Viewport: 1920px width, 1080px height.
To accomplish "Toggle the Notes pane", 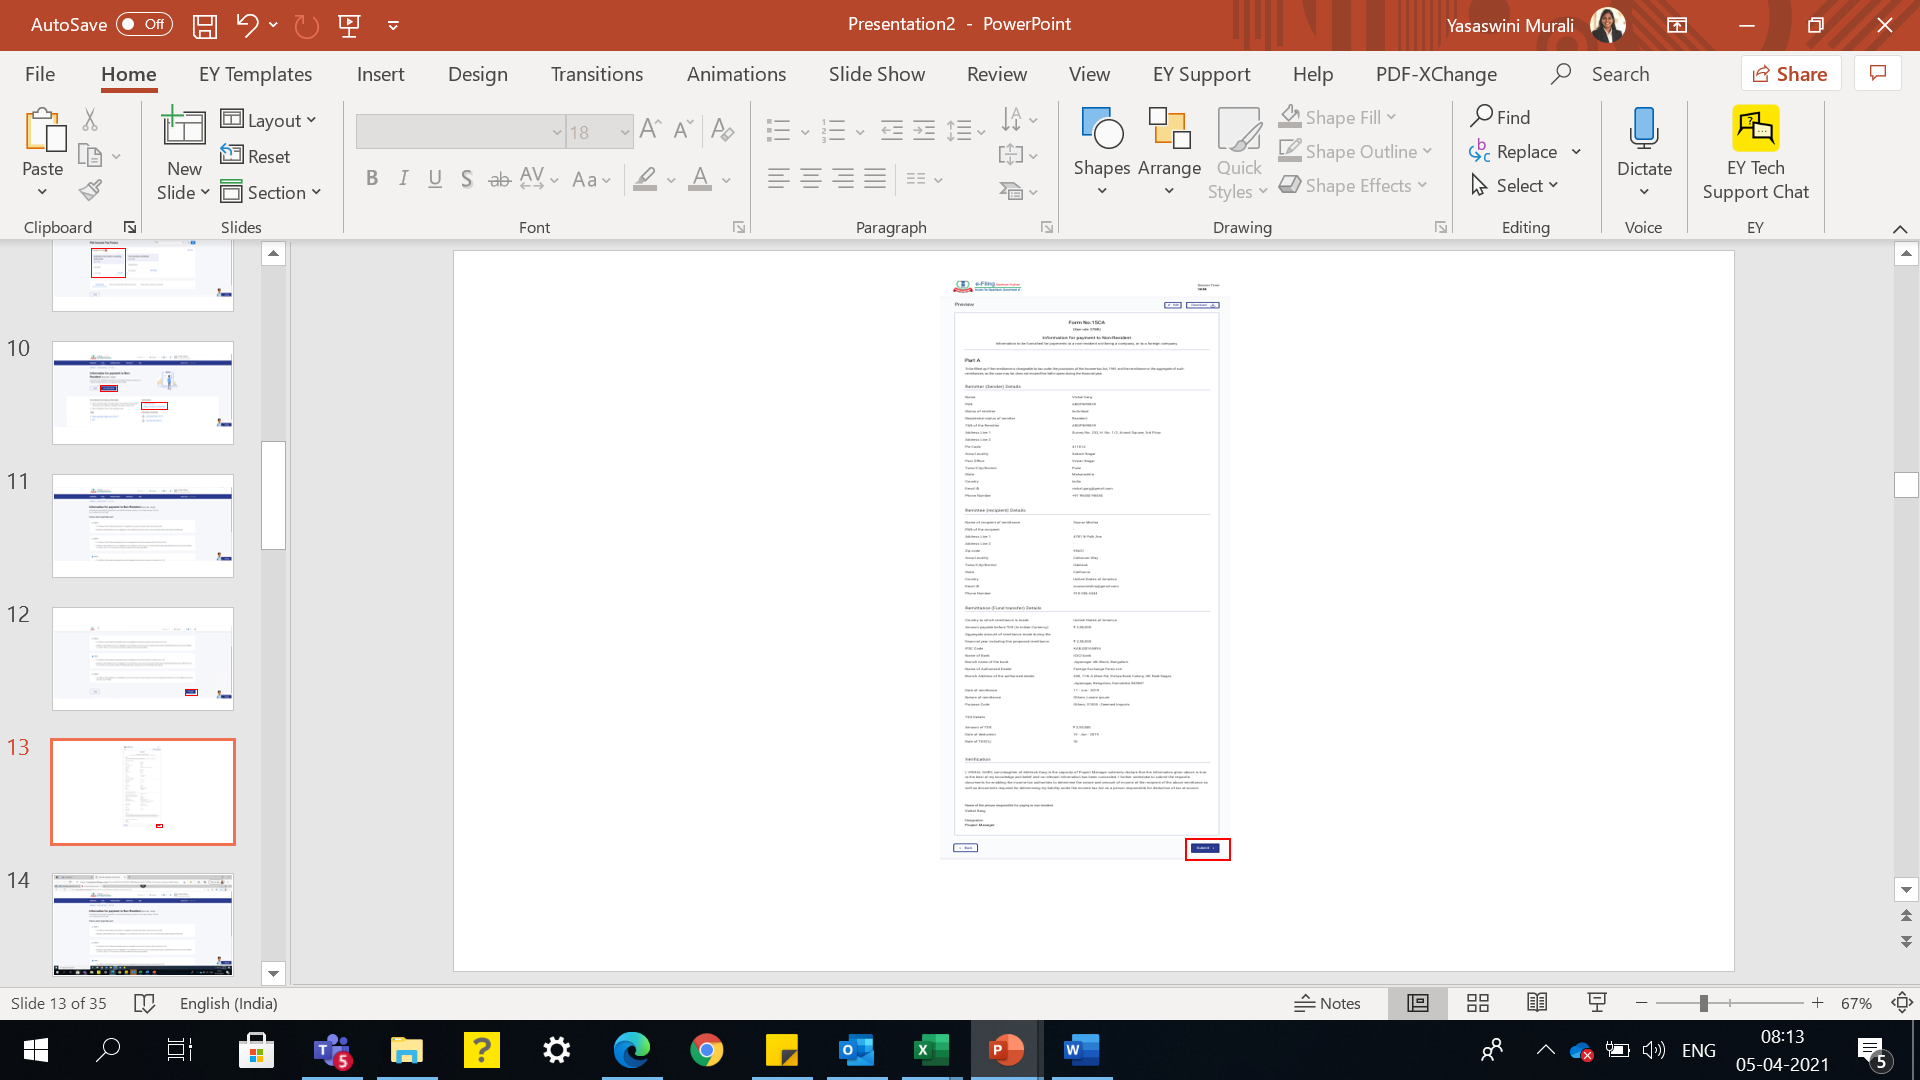I will click(x=1327, y=1003).
